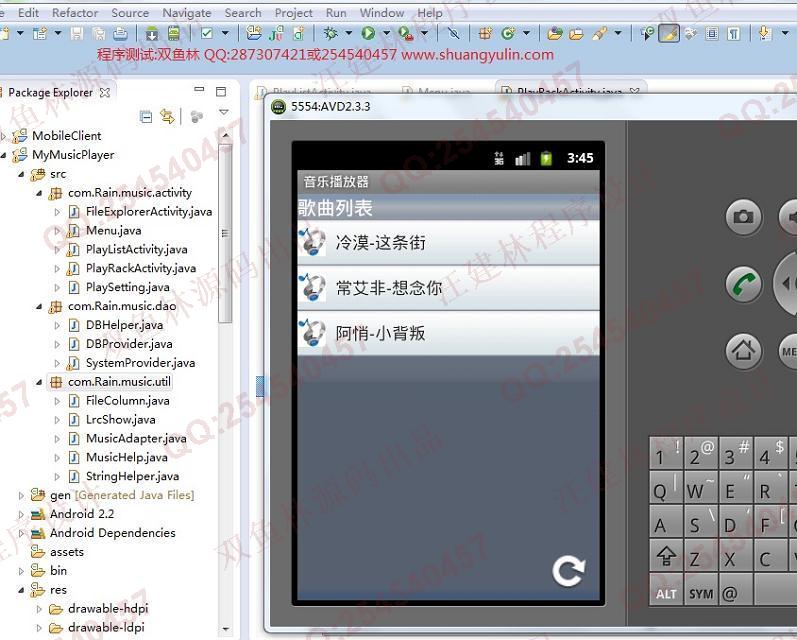Click Package Explorer scrollbar down arrow

225,629
